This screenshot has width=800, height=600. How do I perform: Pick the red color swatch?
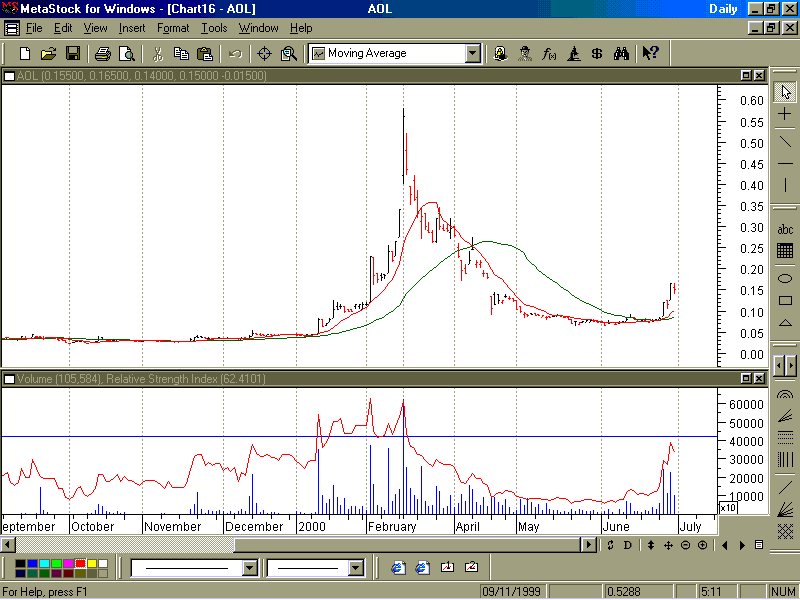tap(80, 563)
